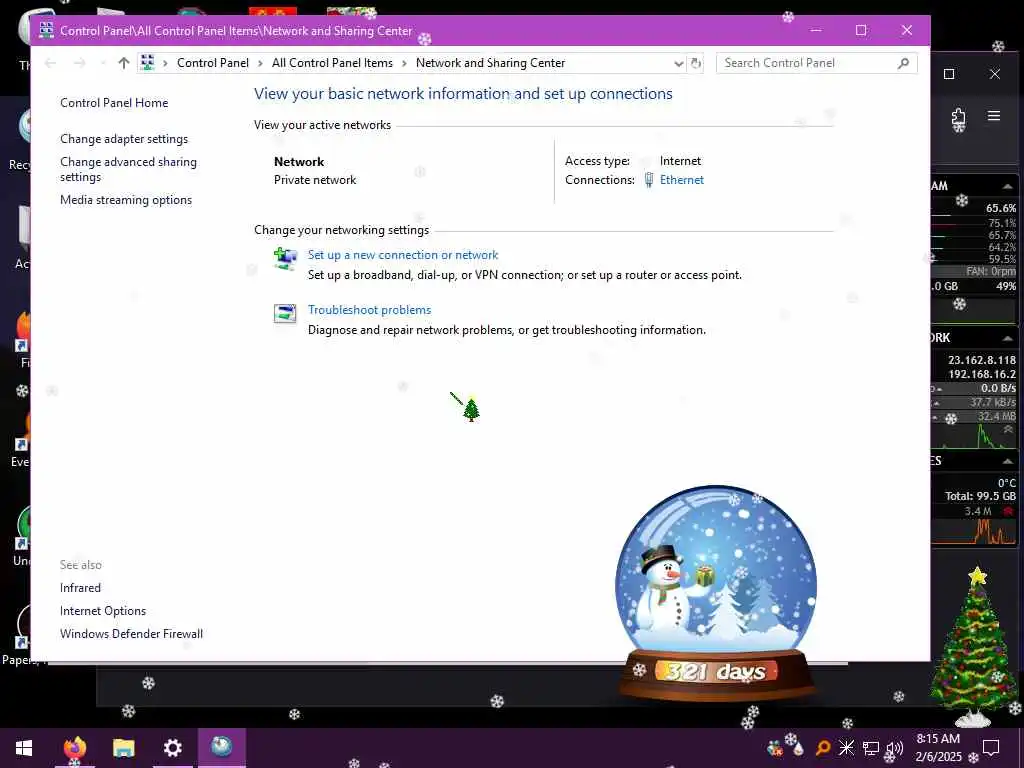
Task: Click the address bar control panel icon
Action: pos(148,63)
